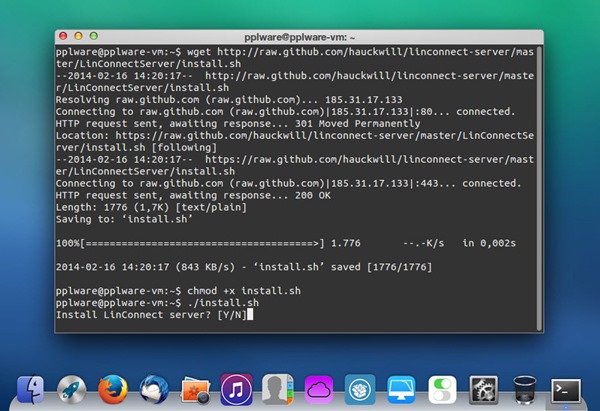Click the 'Install LinConnect server? [Y/N]' prompt line
The image size is (600, 411).
coord(151,315)
